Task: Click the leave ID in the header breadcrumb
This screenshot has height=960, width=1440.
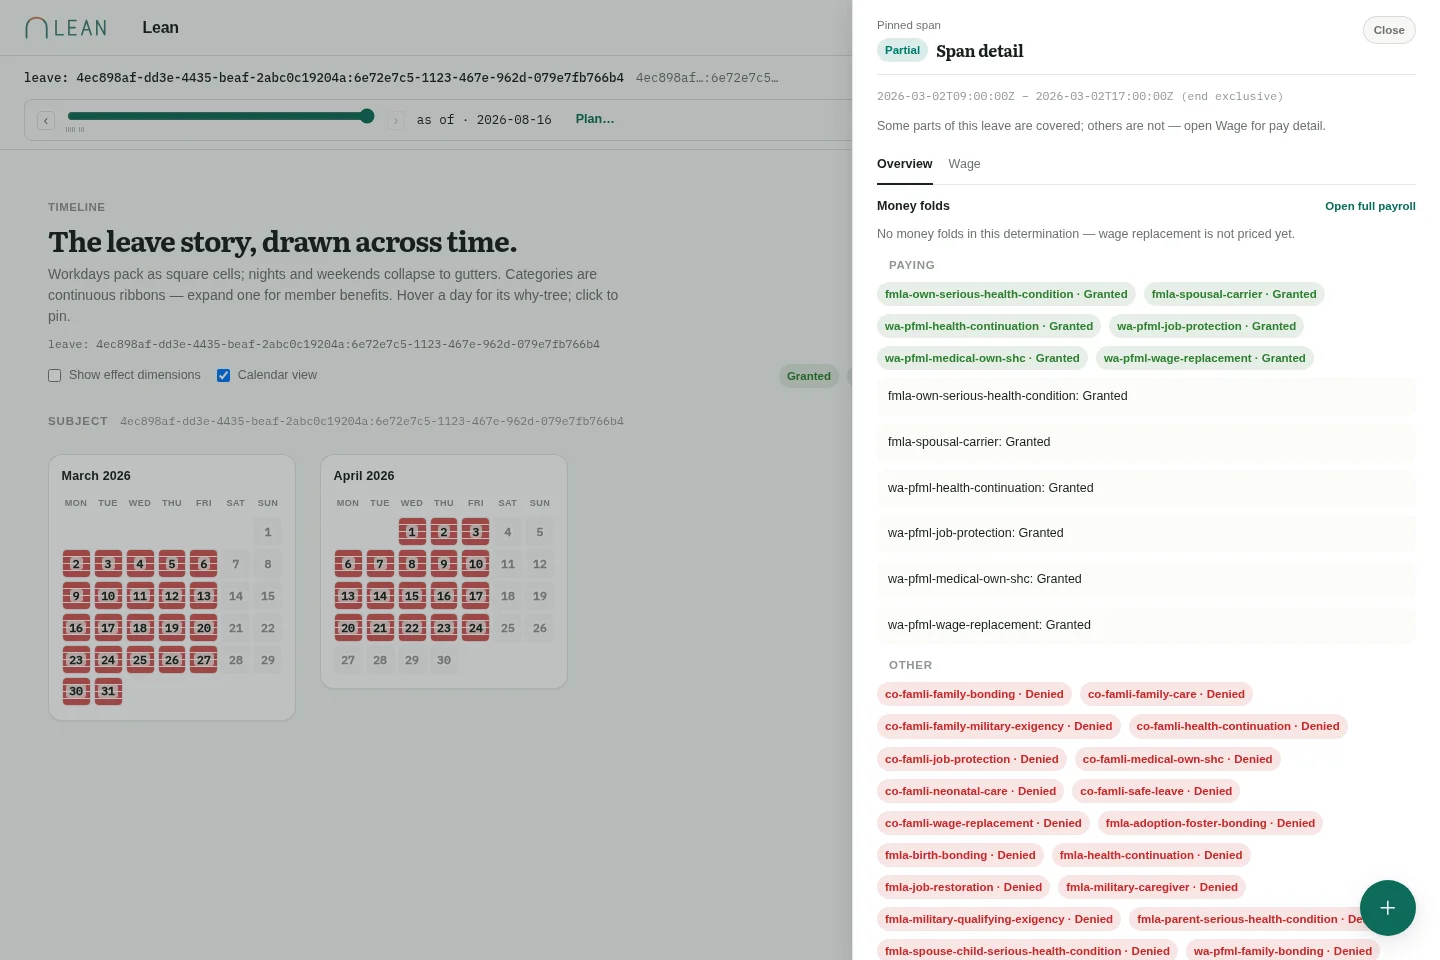Action: (324, 77)
